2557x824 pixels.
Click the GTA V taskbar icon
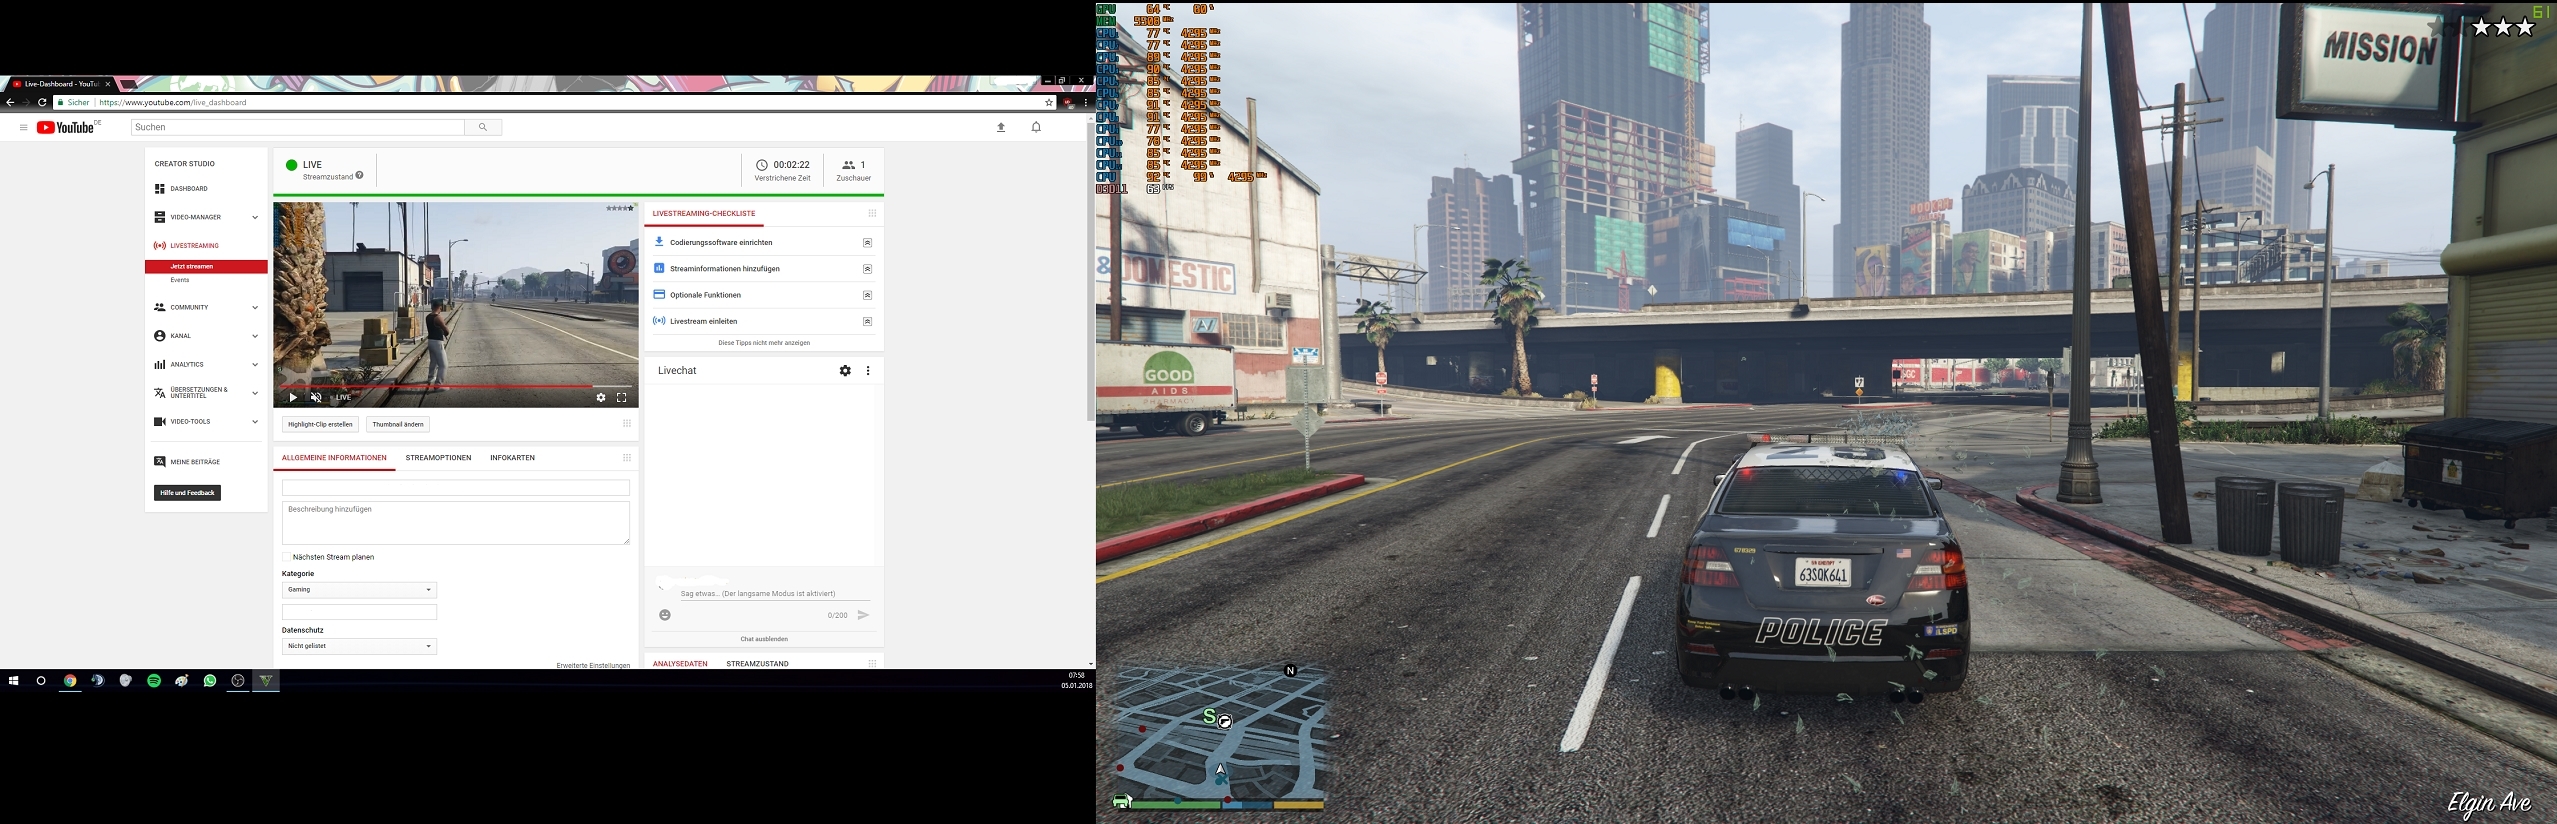(266, 680)
